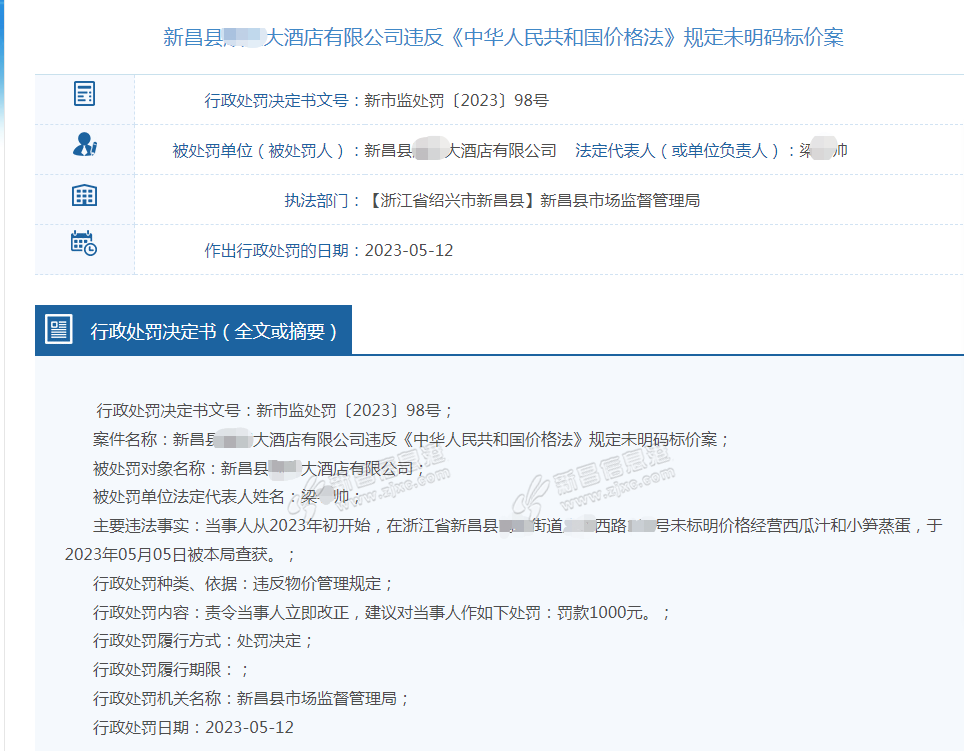Click the 案件名称 line in the decision body
The width and height of the screenshot is (964, 751).
pos(411,439)
